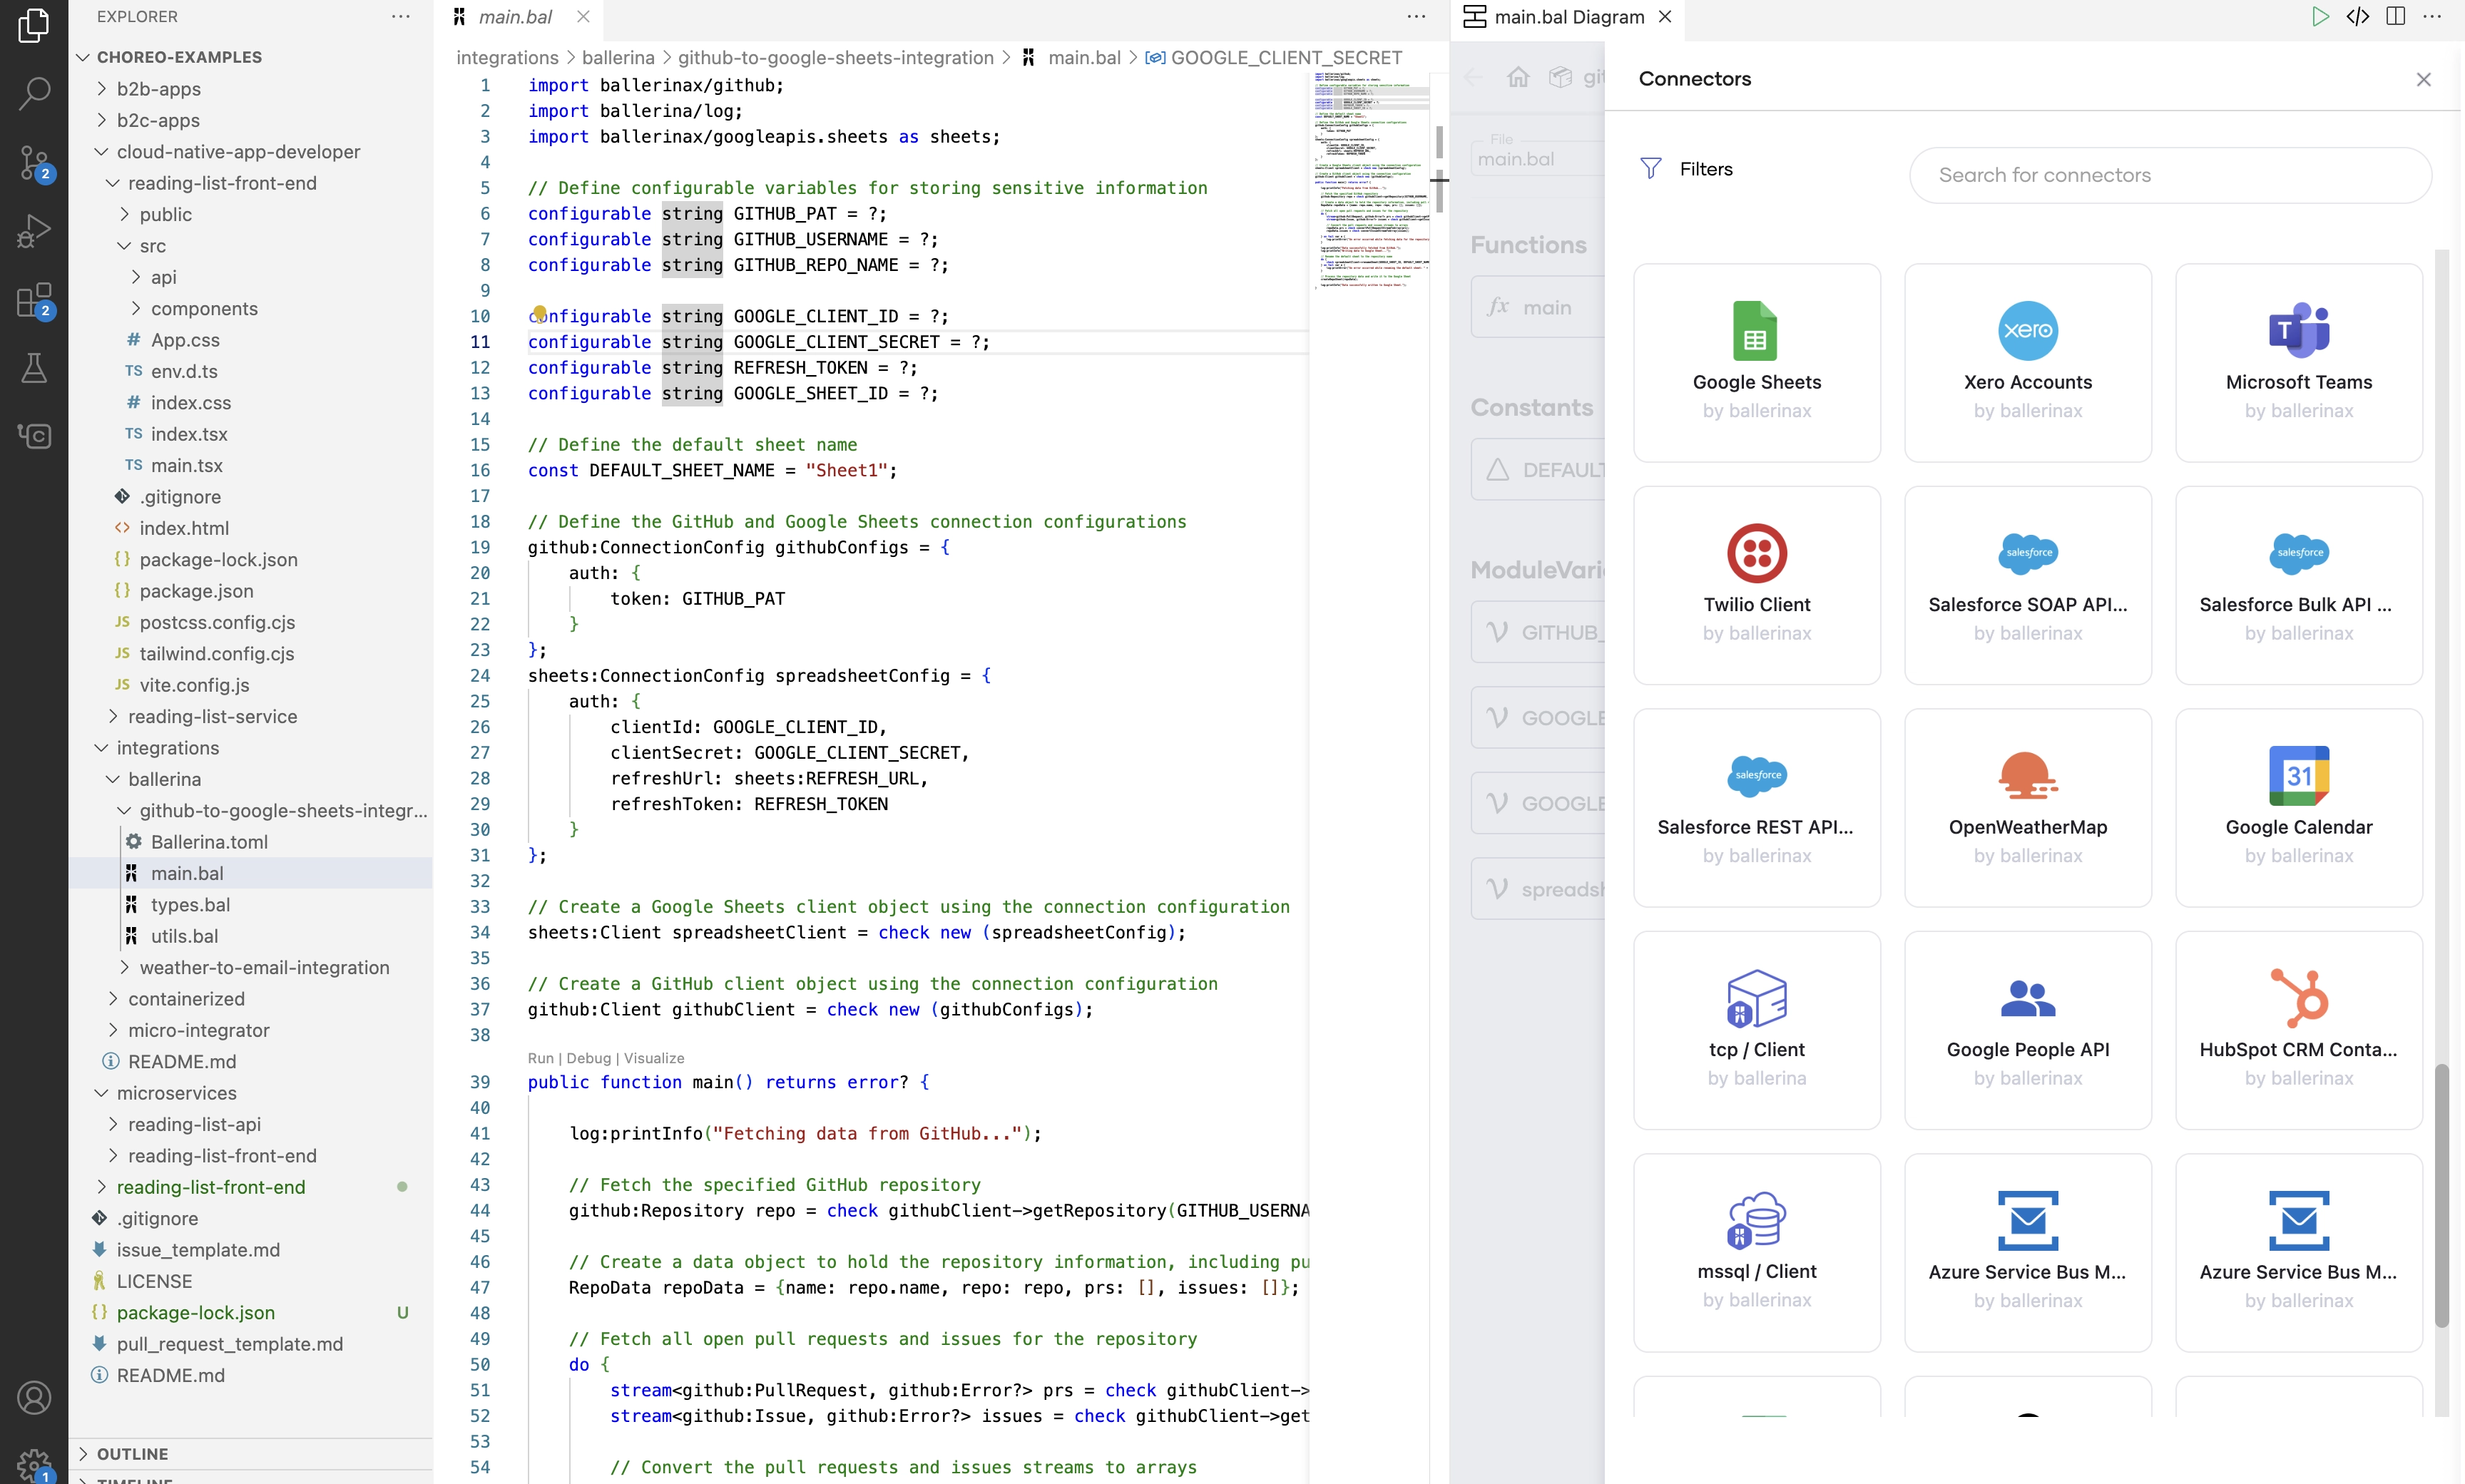
Task: Select the Salesforce SOAP API connector
Action: click(2028, 585)
